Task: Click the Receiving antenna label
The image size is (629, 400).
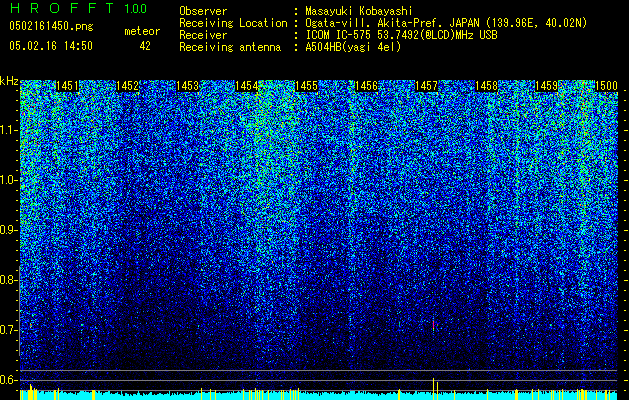Action: 230,47
